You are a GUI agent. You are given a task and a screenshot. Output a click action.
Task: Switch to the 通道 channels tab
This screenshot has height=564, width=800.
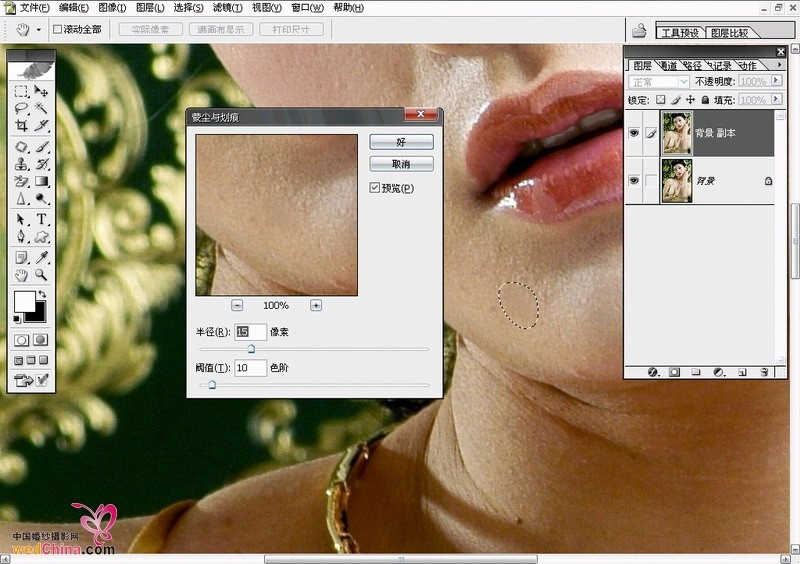coord(667,65)
